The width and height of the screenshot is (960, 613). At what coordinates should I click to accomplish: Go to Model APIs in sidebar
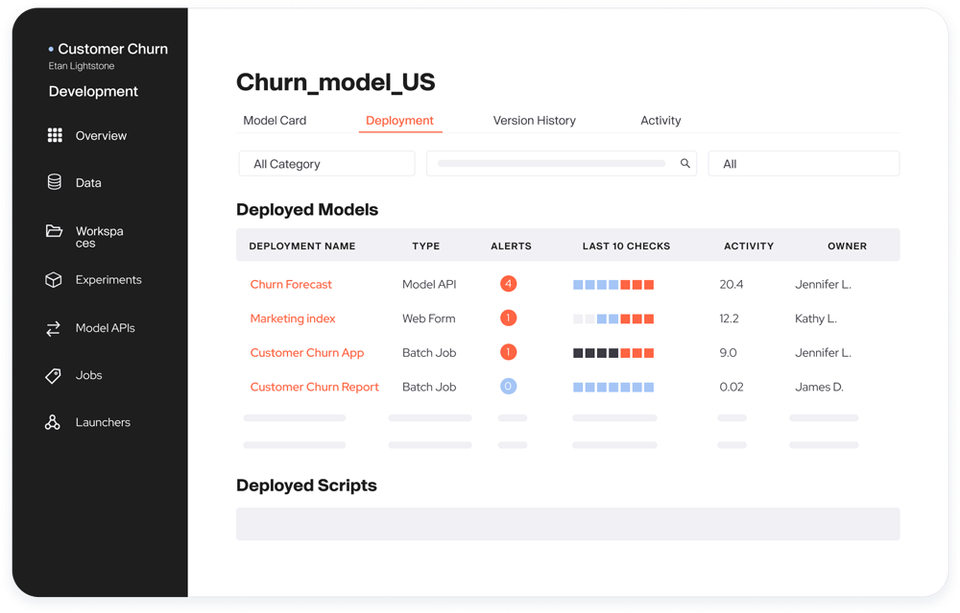[105, 328]
